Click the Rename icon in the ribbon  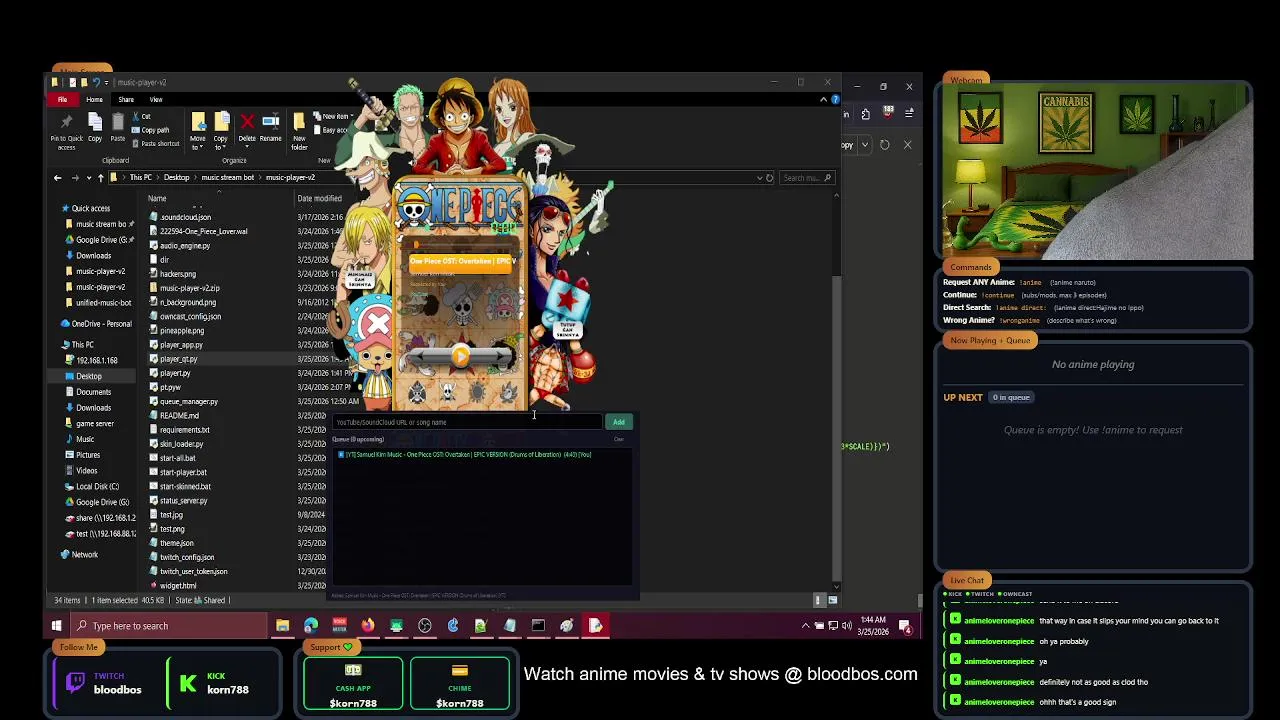click(270, 123)
